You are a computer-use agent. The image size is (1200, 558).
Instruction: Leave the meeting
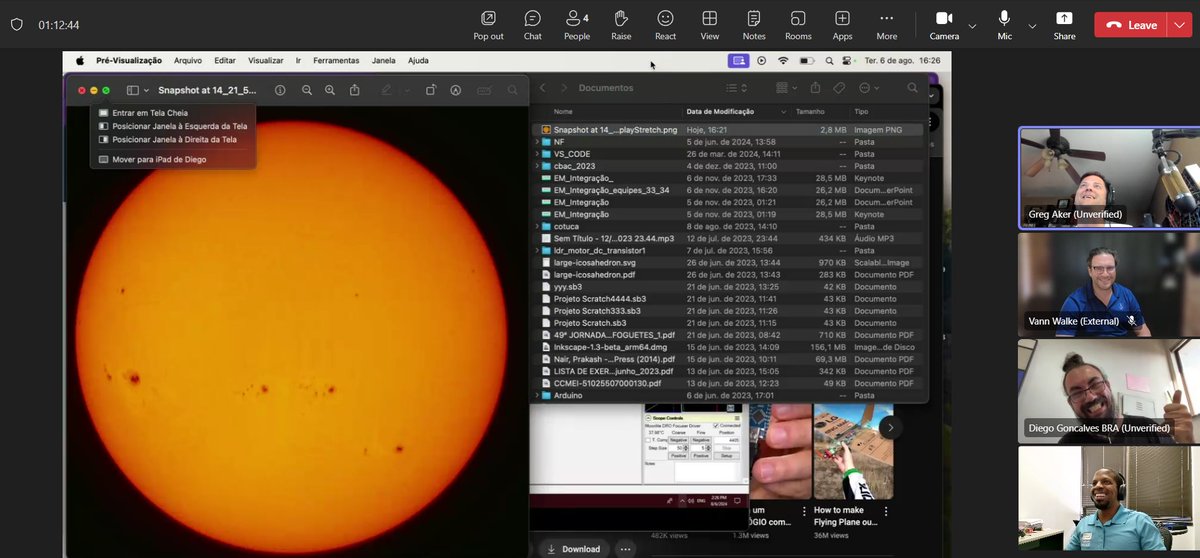[x=1129, y=25]
